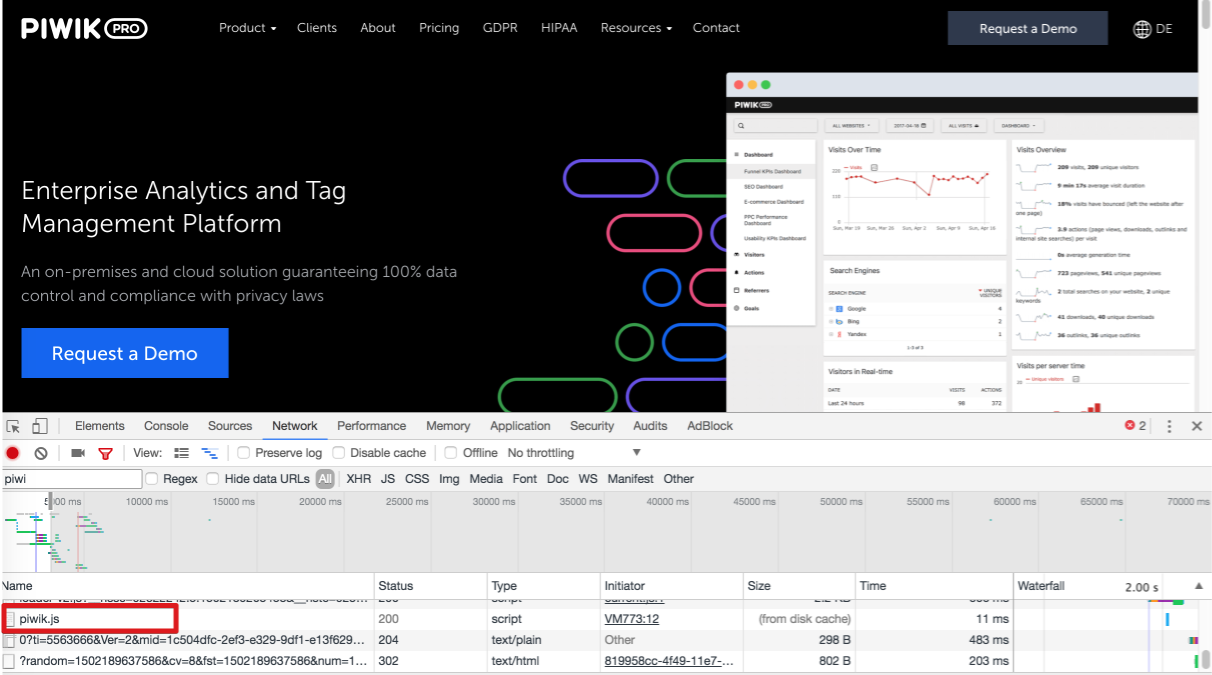Filter requests by JS
The width and height of the screenshot is (1212, 675).
388,479
